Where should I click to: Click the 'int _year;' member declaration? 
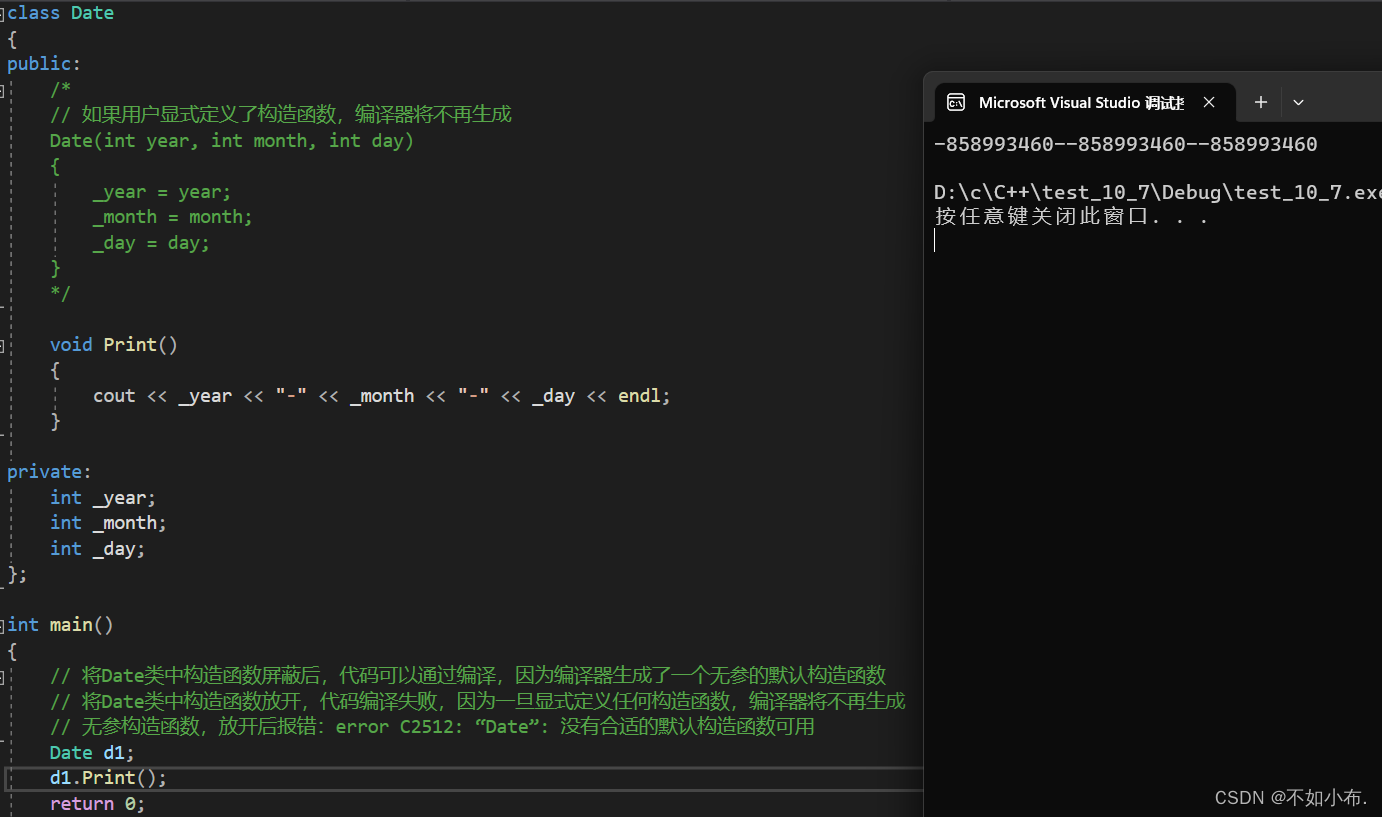(103, 498)
